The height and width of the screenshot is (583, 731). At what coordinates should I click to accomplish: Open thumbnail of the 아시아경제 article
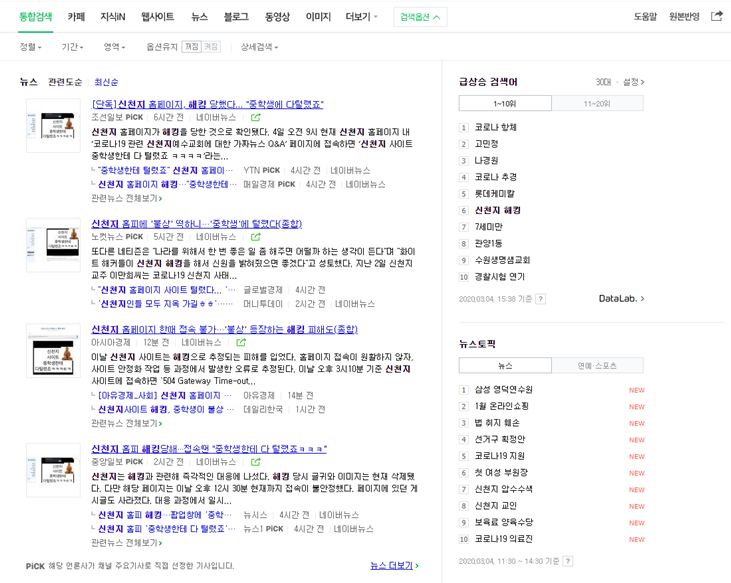point(53,350)
